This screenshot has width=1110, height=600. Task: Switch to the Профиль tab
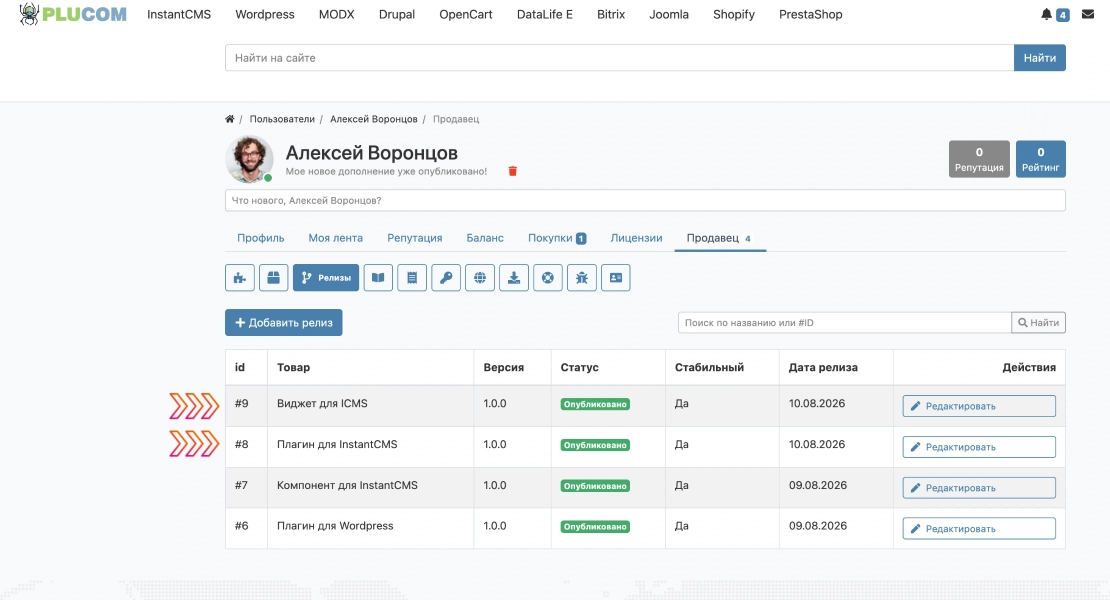tap(261, 238)
